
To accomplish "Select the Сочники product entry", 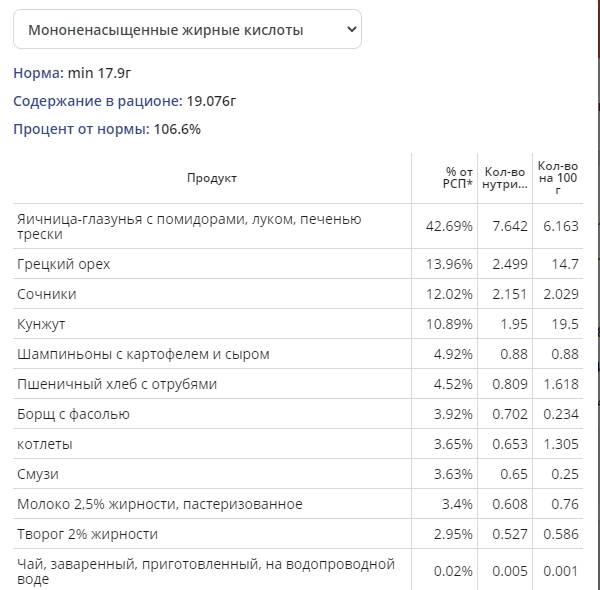I will click(47, 294).
